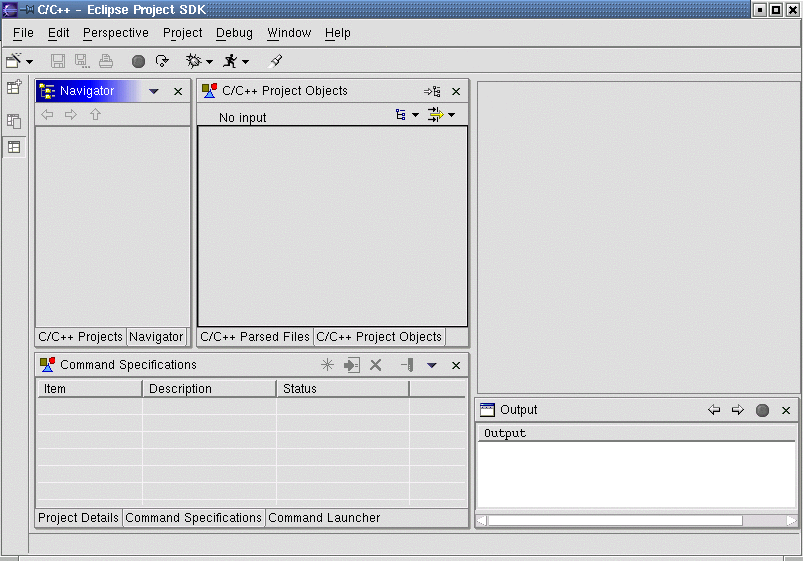
Task: Open Command Specifications view menu triangle
Action: click(x=432, y=365)
